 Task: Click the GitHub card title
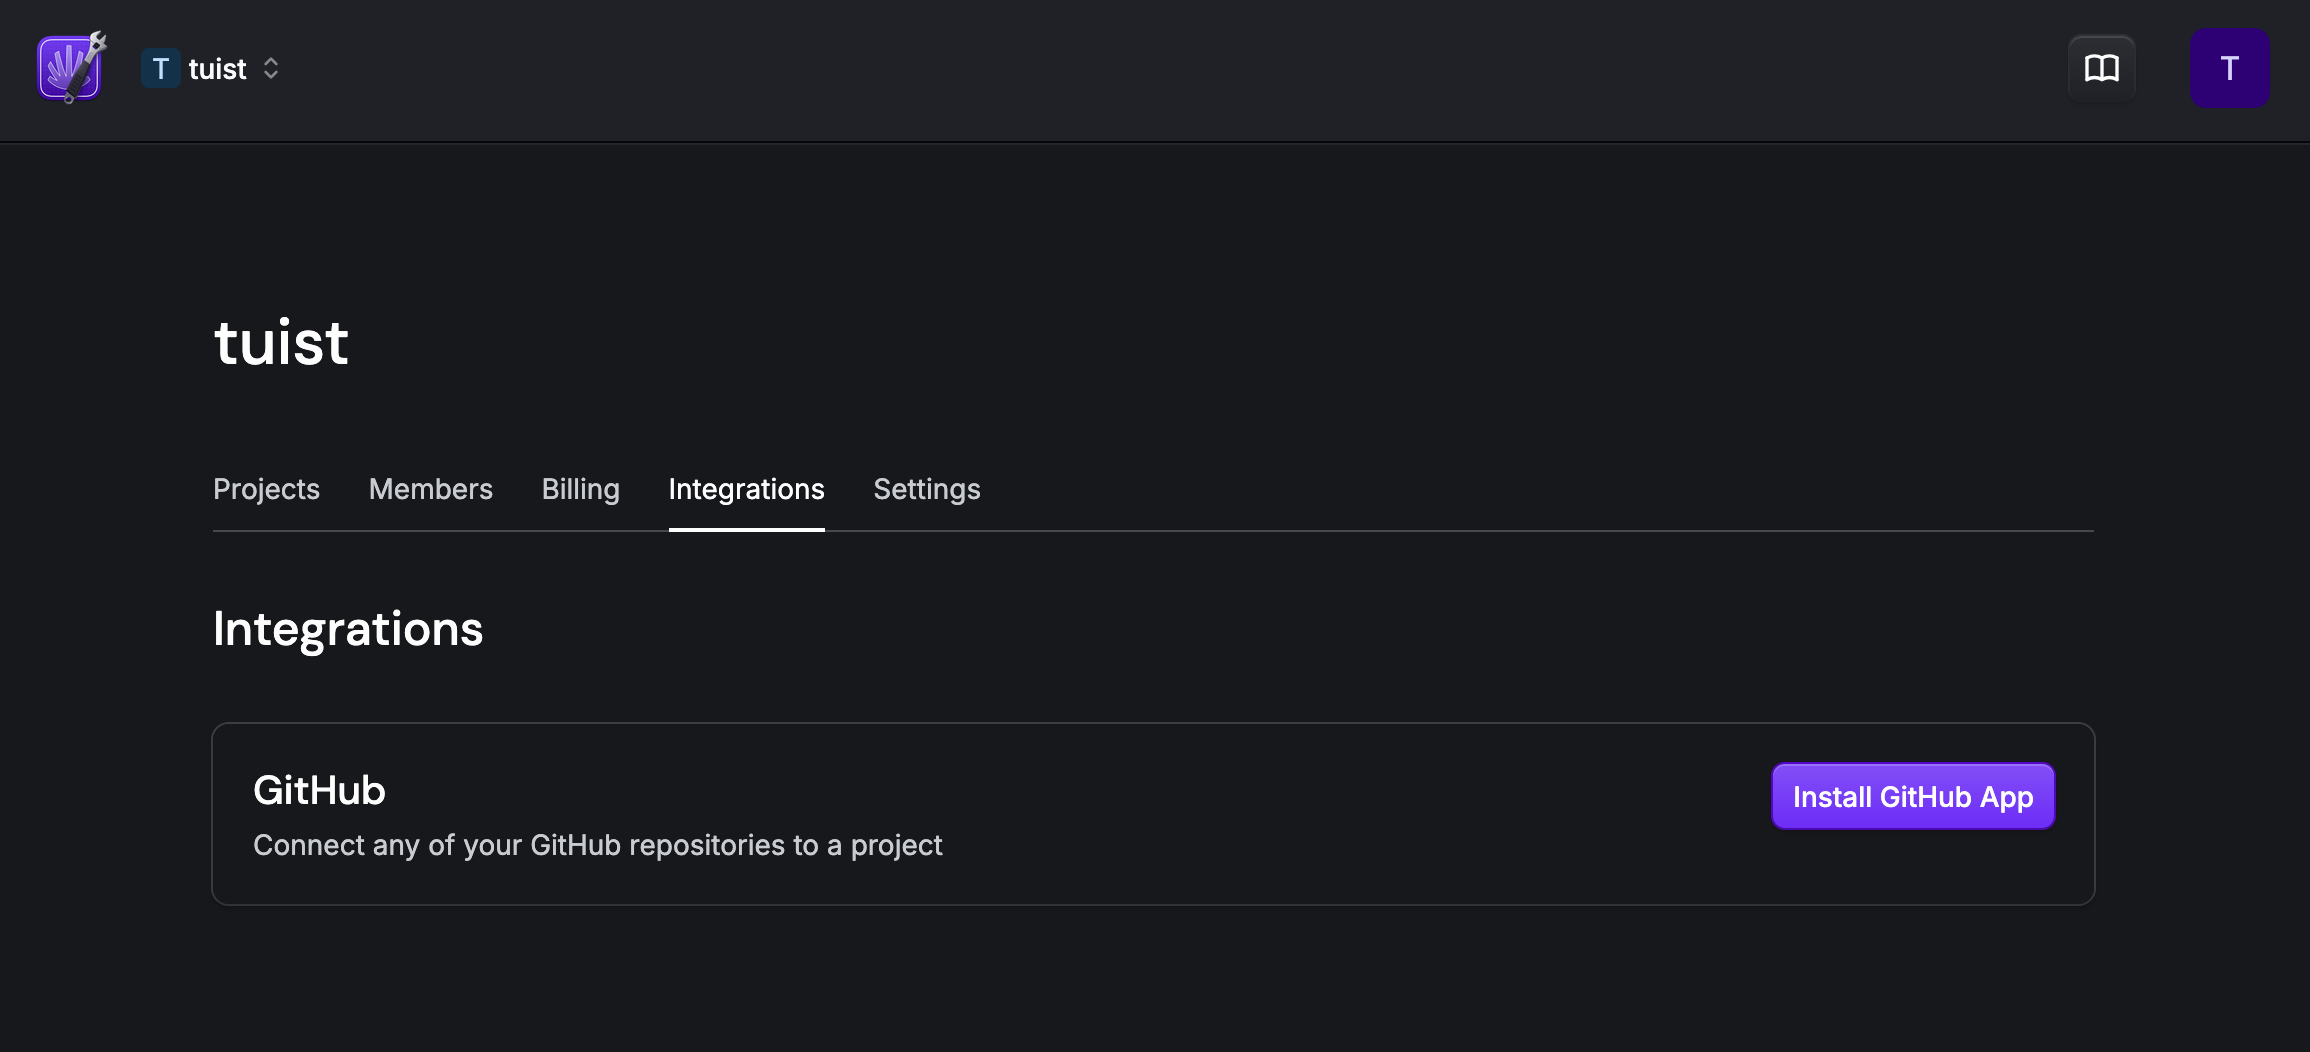[x=319, y=790]
